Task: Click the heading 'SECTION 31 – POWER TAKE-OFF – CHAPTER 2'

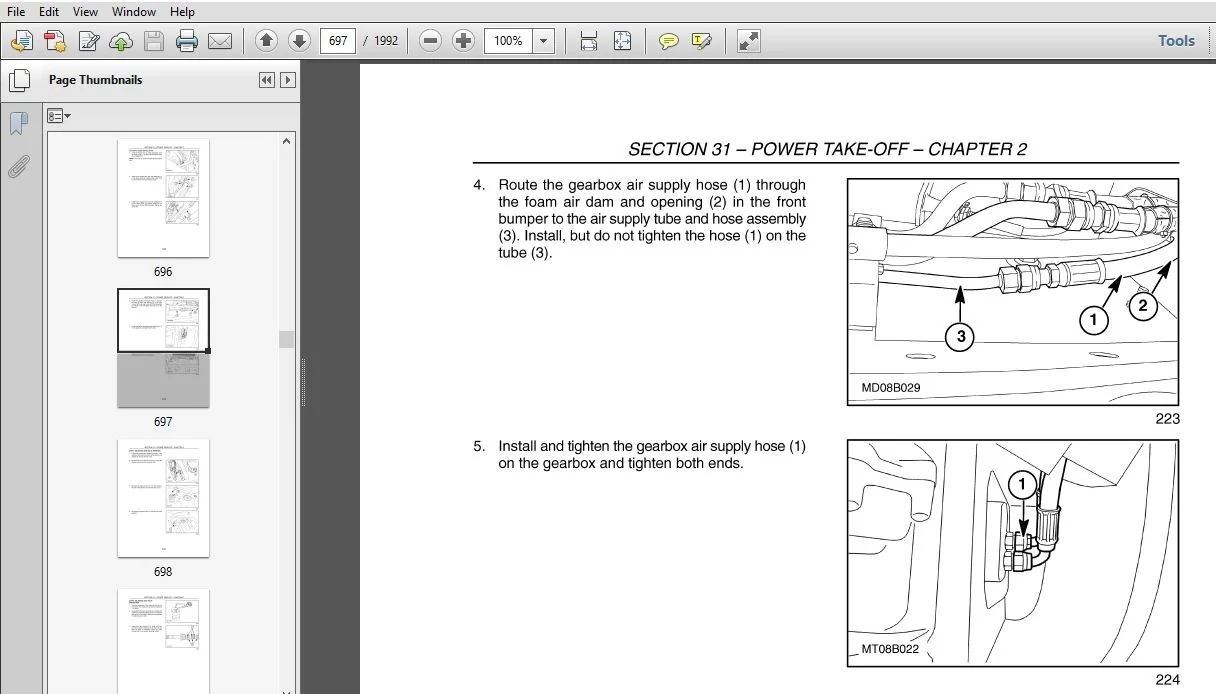Action: coord(827,149)
